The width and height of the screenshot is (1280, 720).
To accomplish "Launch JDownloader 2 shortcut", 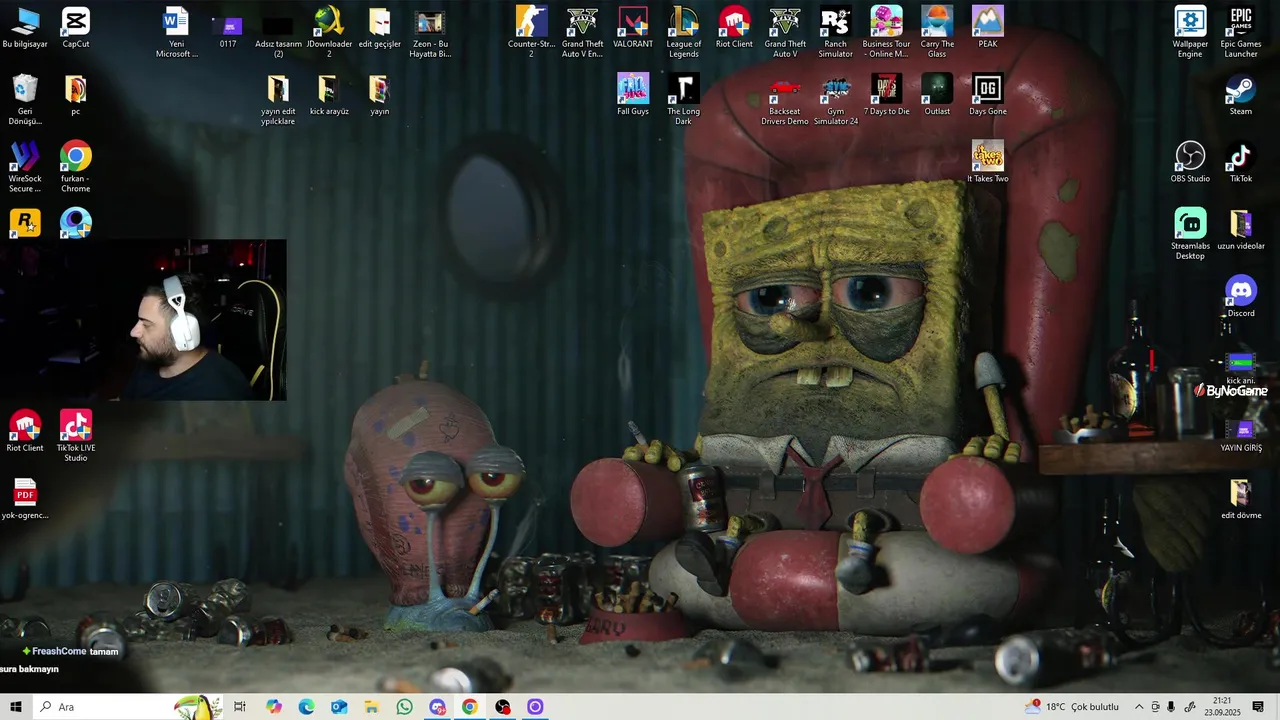I will [329, 32].
